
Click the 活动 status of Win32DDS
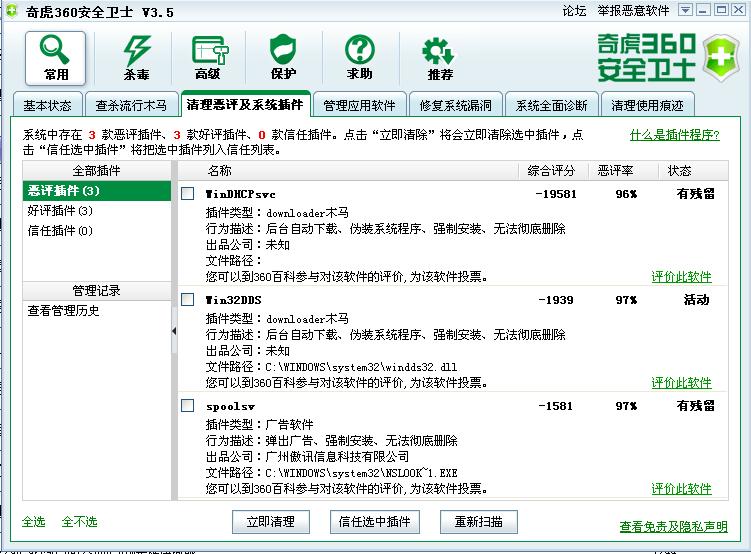(x=696, y=300)
